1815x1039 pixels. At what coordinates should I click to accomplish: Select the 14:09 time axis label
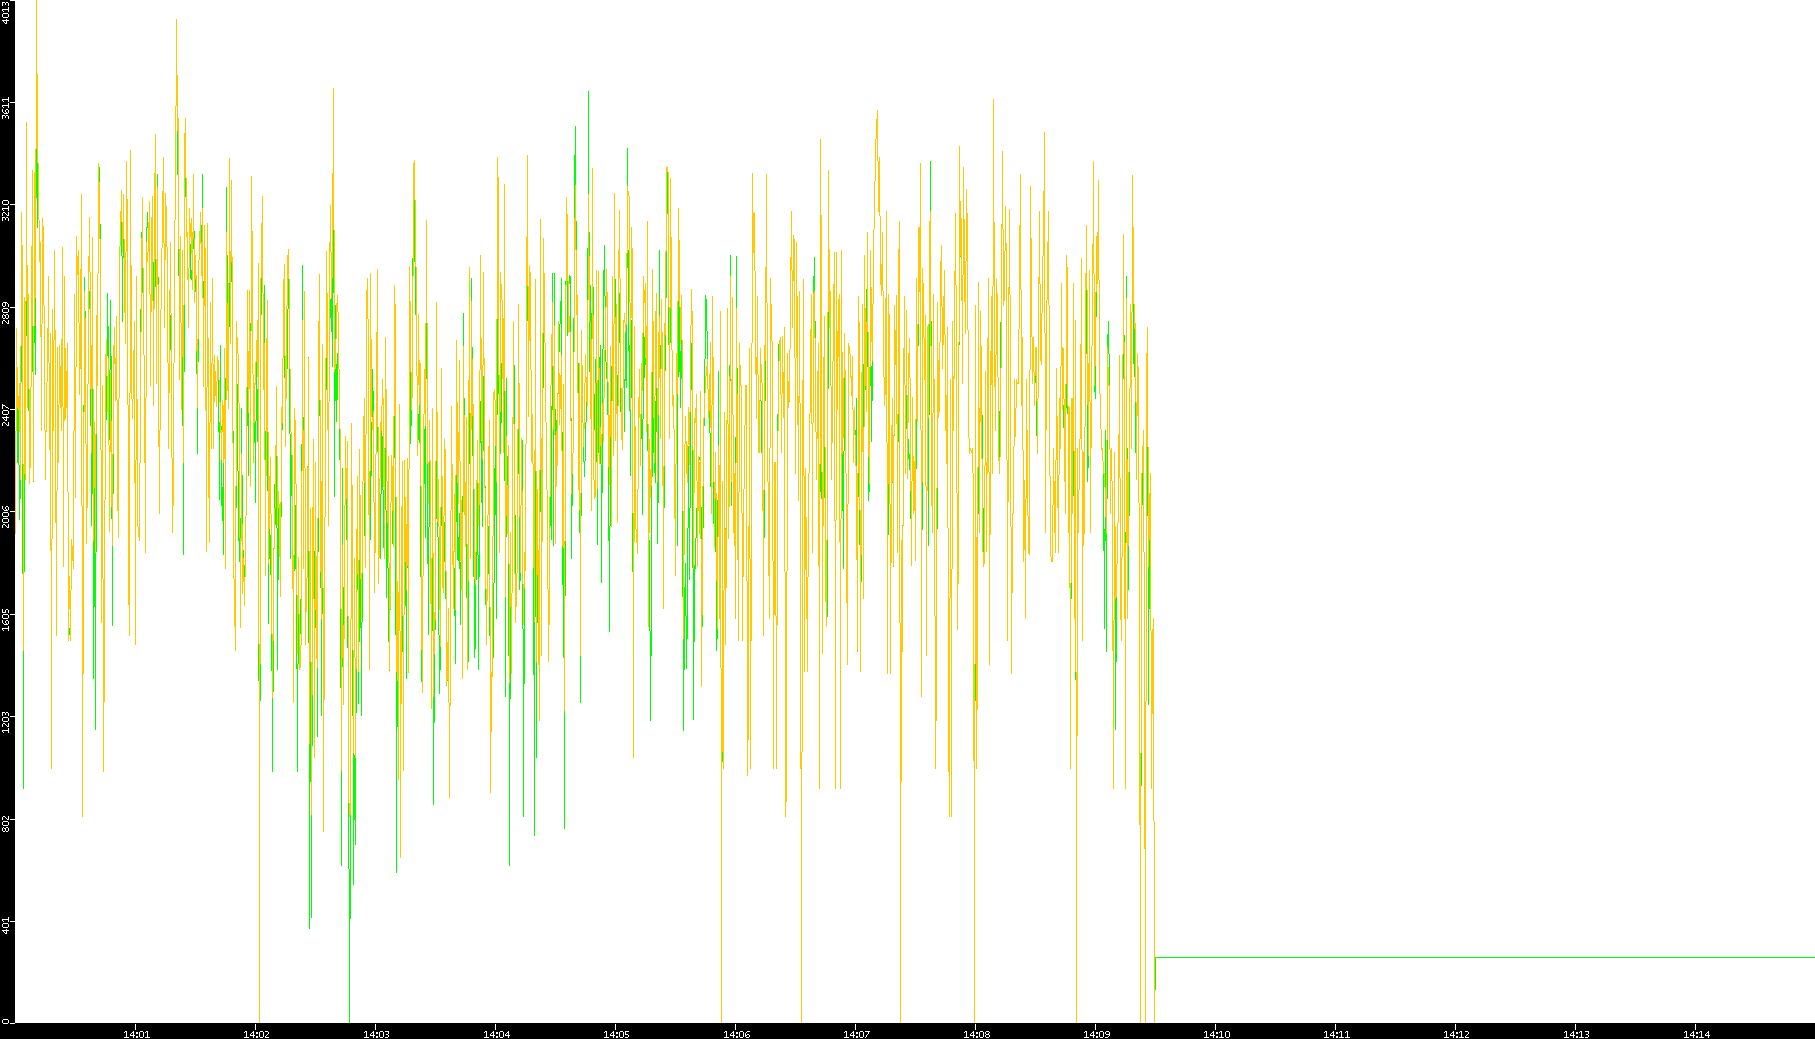[x=1096, y=1033]
